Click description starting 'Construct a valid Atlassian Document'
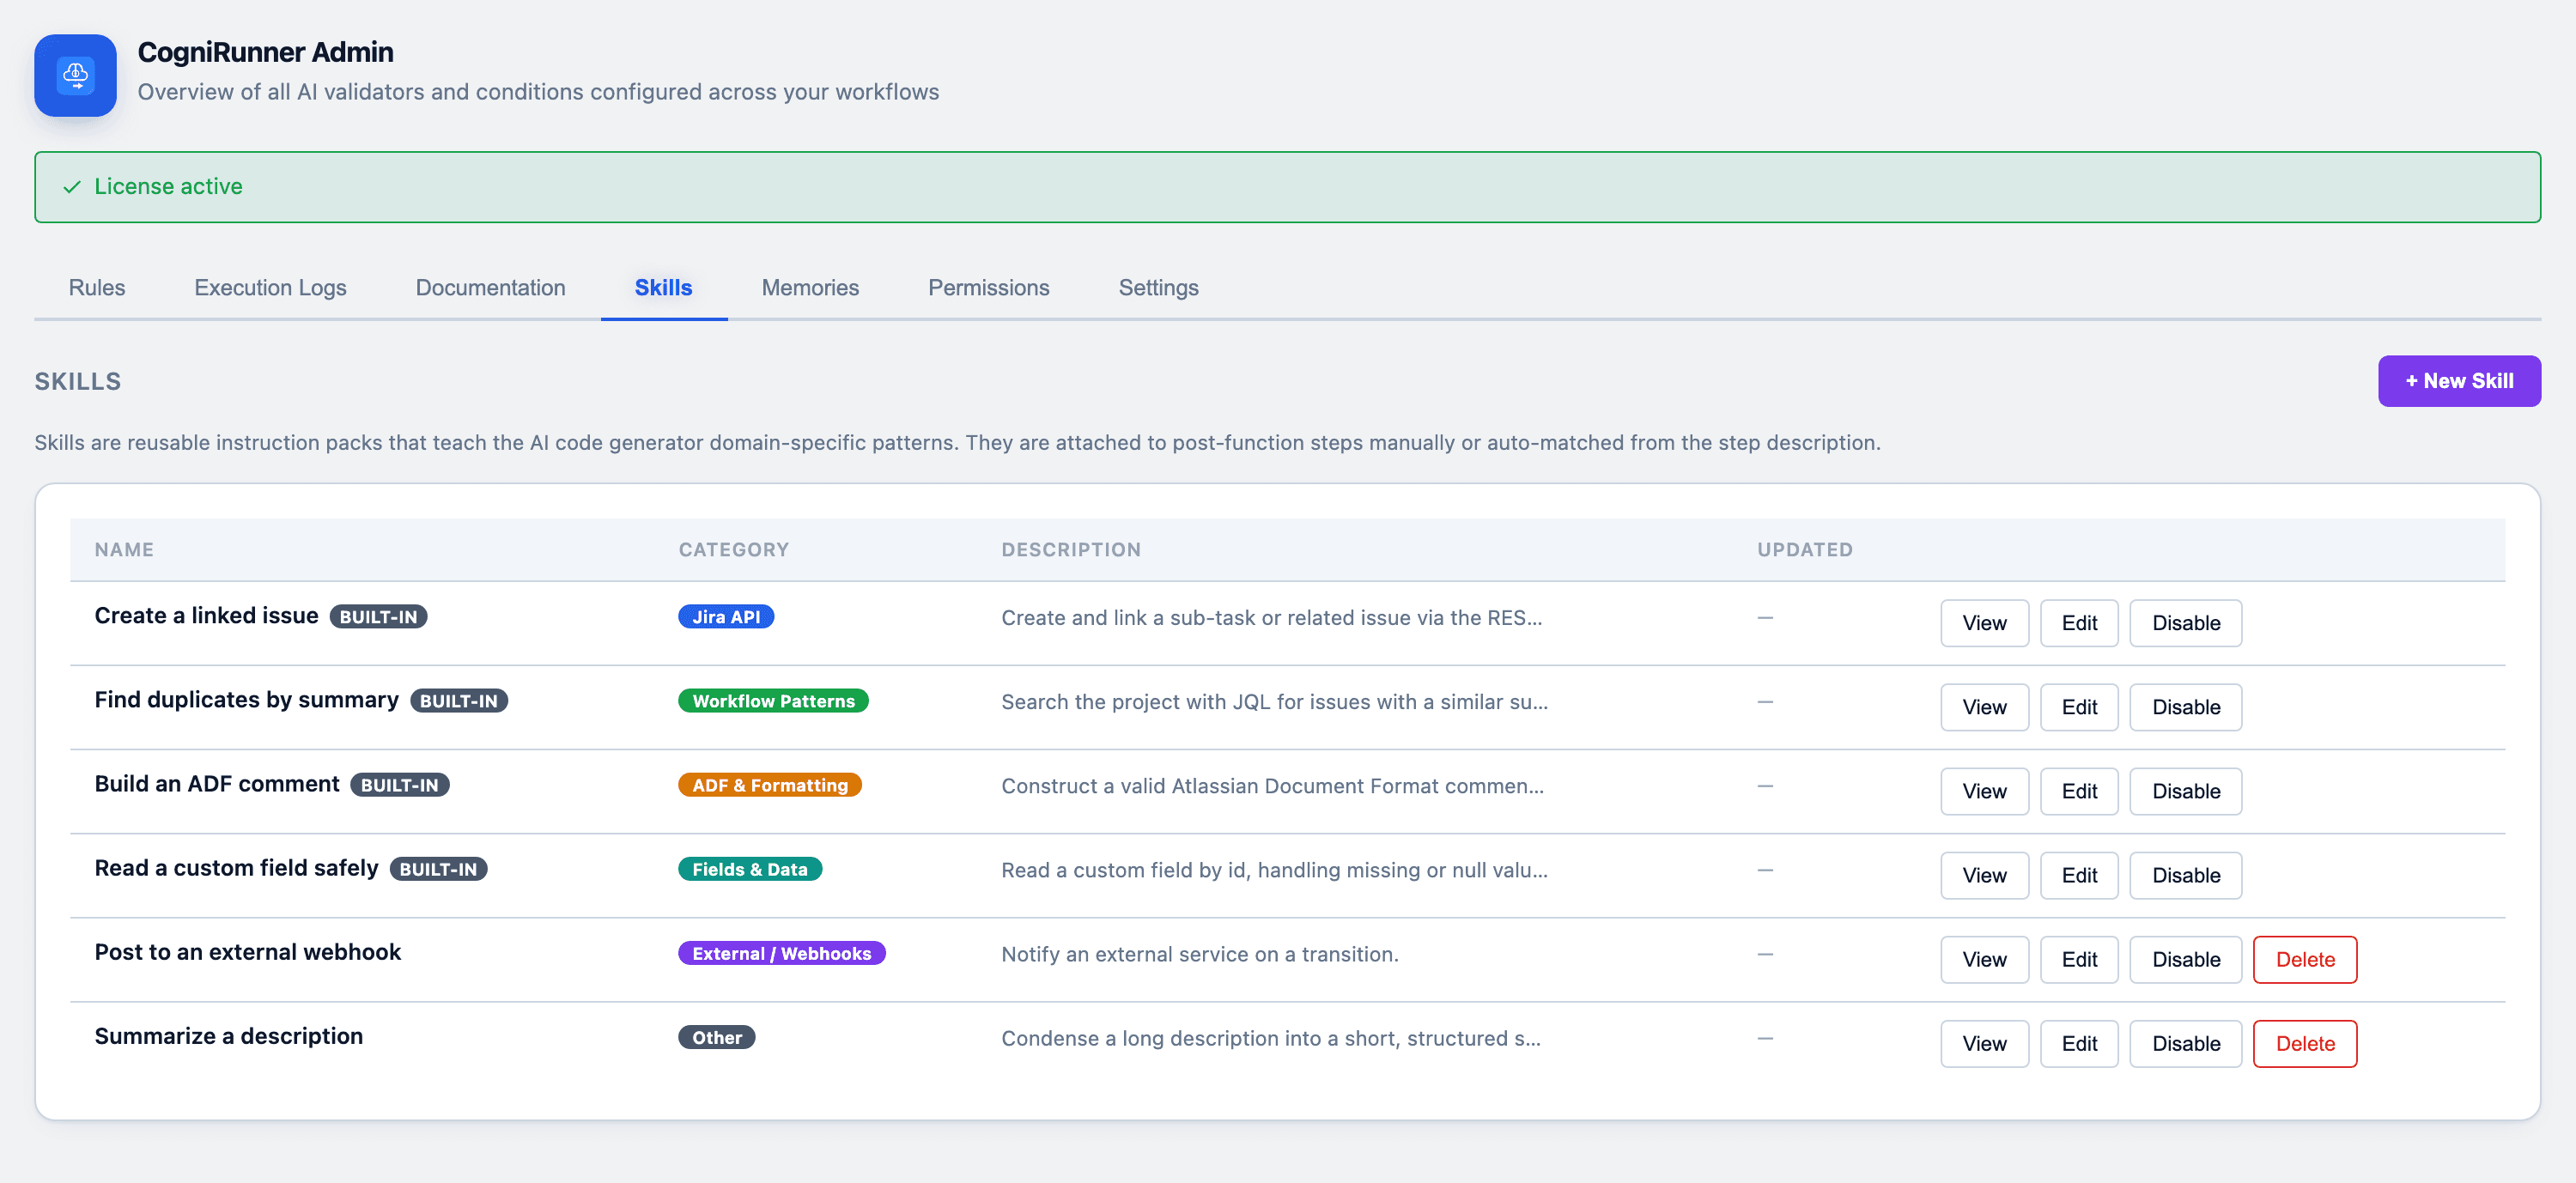2576x1183 pixels. (1273, 786)
